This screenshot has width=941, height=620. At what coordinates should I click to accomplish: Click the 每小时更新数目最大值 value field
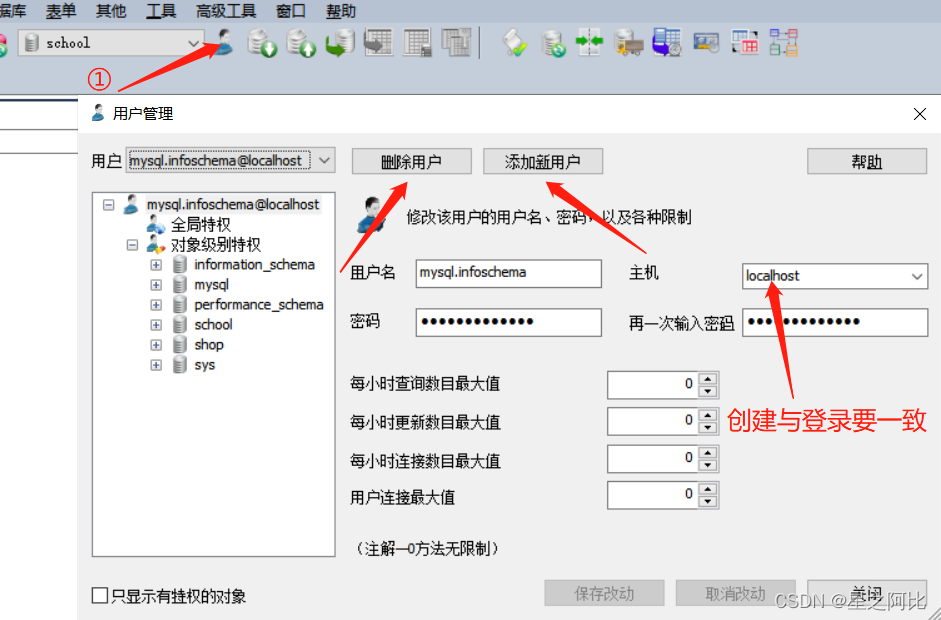tap(653, 421)
